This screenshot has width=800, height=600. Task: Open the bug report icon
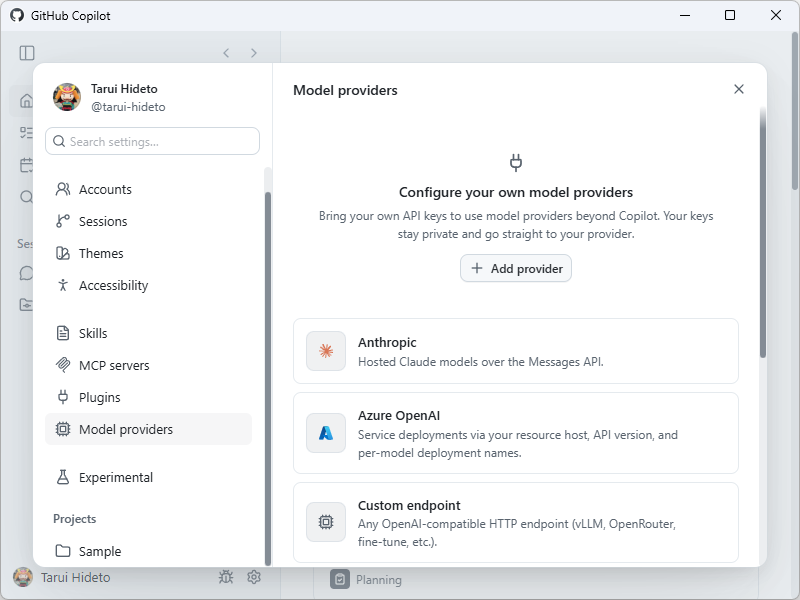pyautogui.click(x=226, y=577)
